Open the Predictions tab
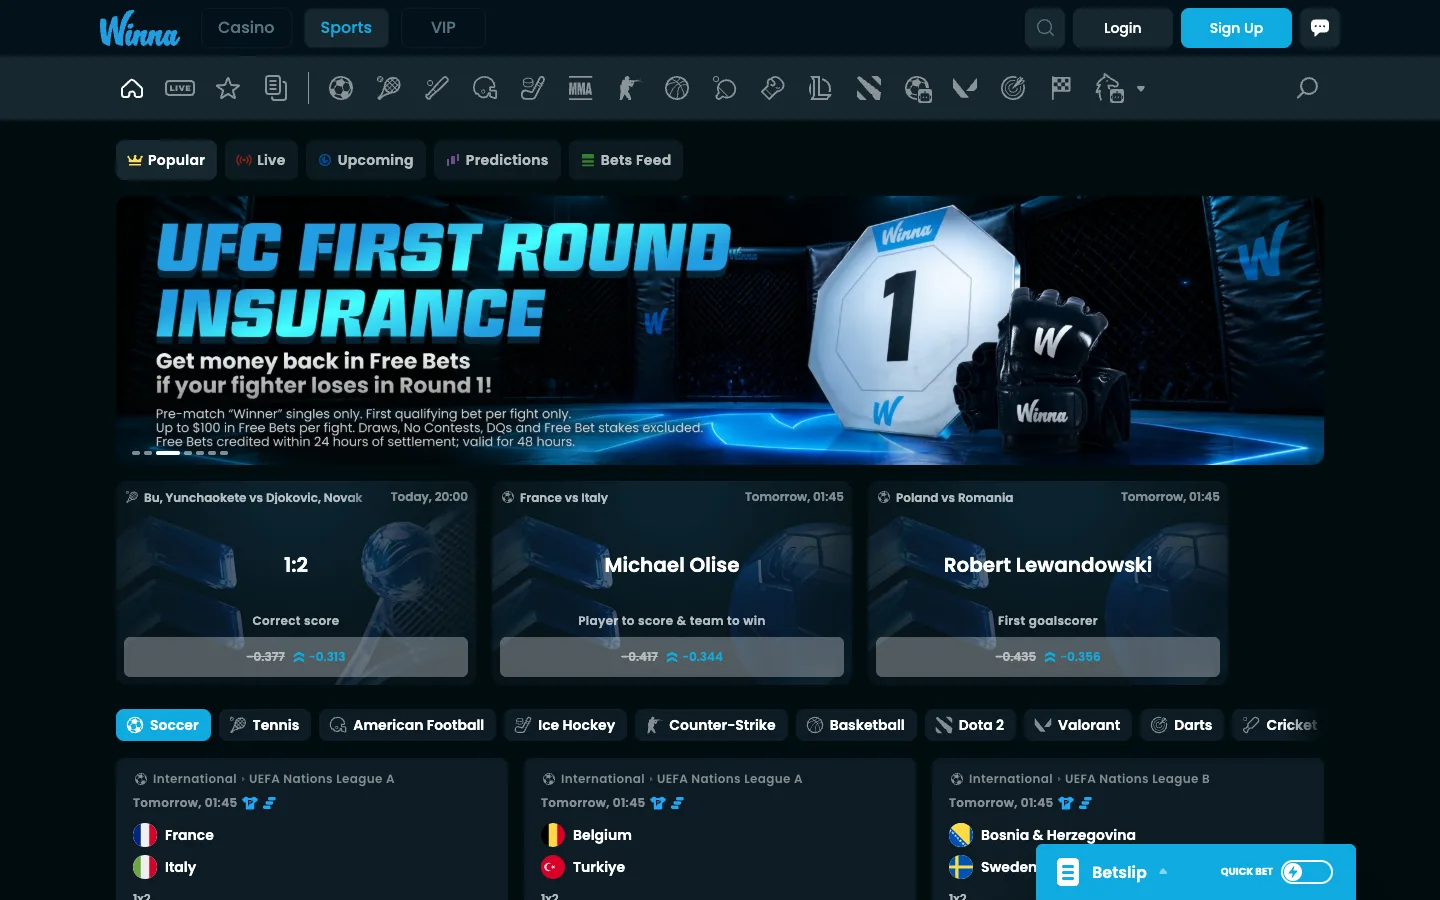This screenshot has height=900, width=1440. tap(497, 160)
